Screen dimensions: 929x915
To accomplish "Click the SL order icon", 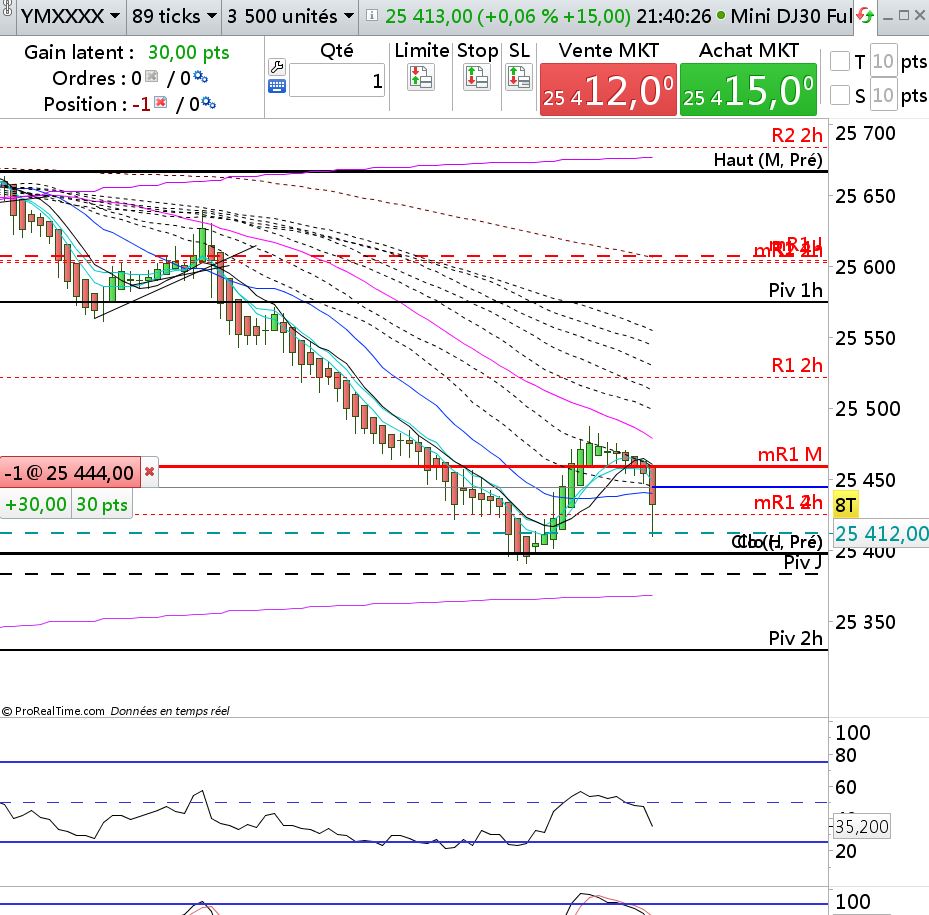I will pos(518,78).
